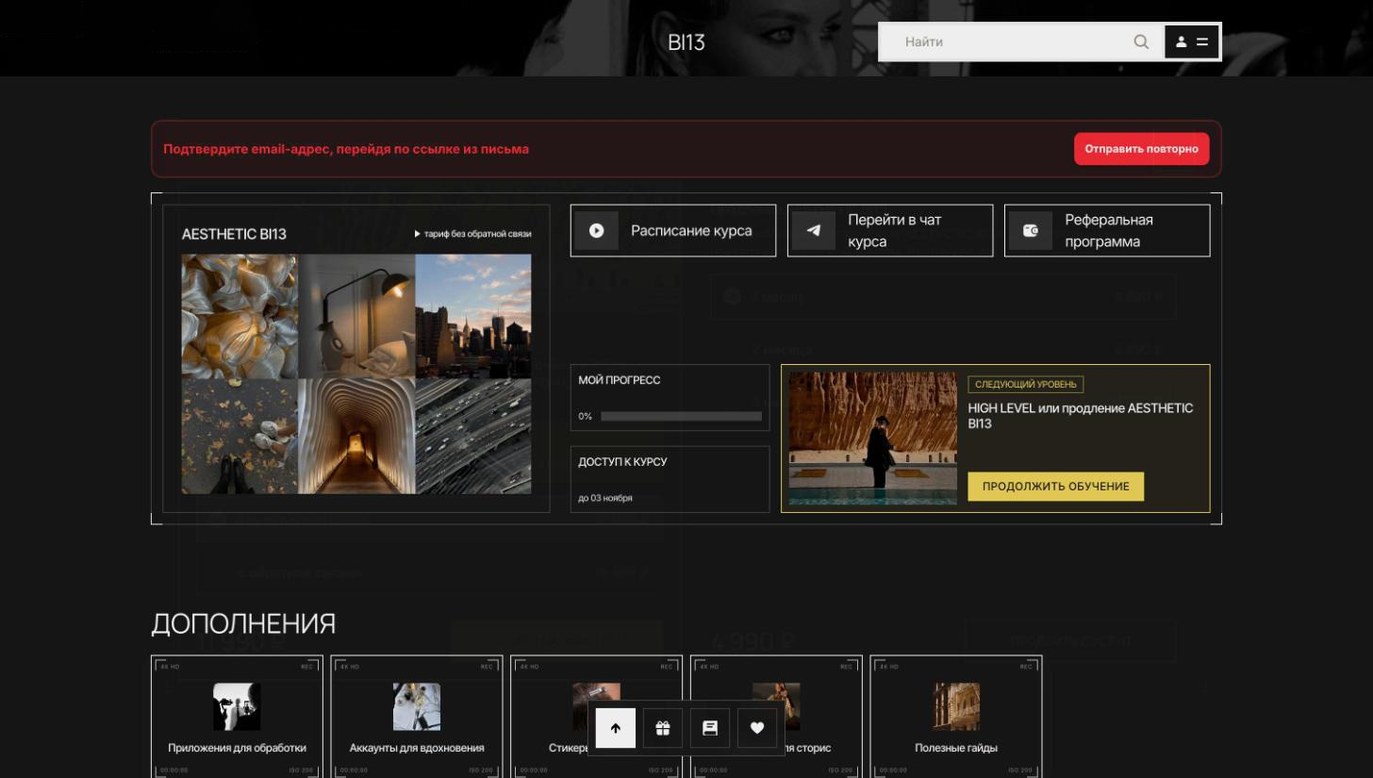This screenshot has width=1373, height=778.
Task: Open favorites heart icon
Action: pos(757,728)
